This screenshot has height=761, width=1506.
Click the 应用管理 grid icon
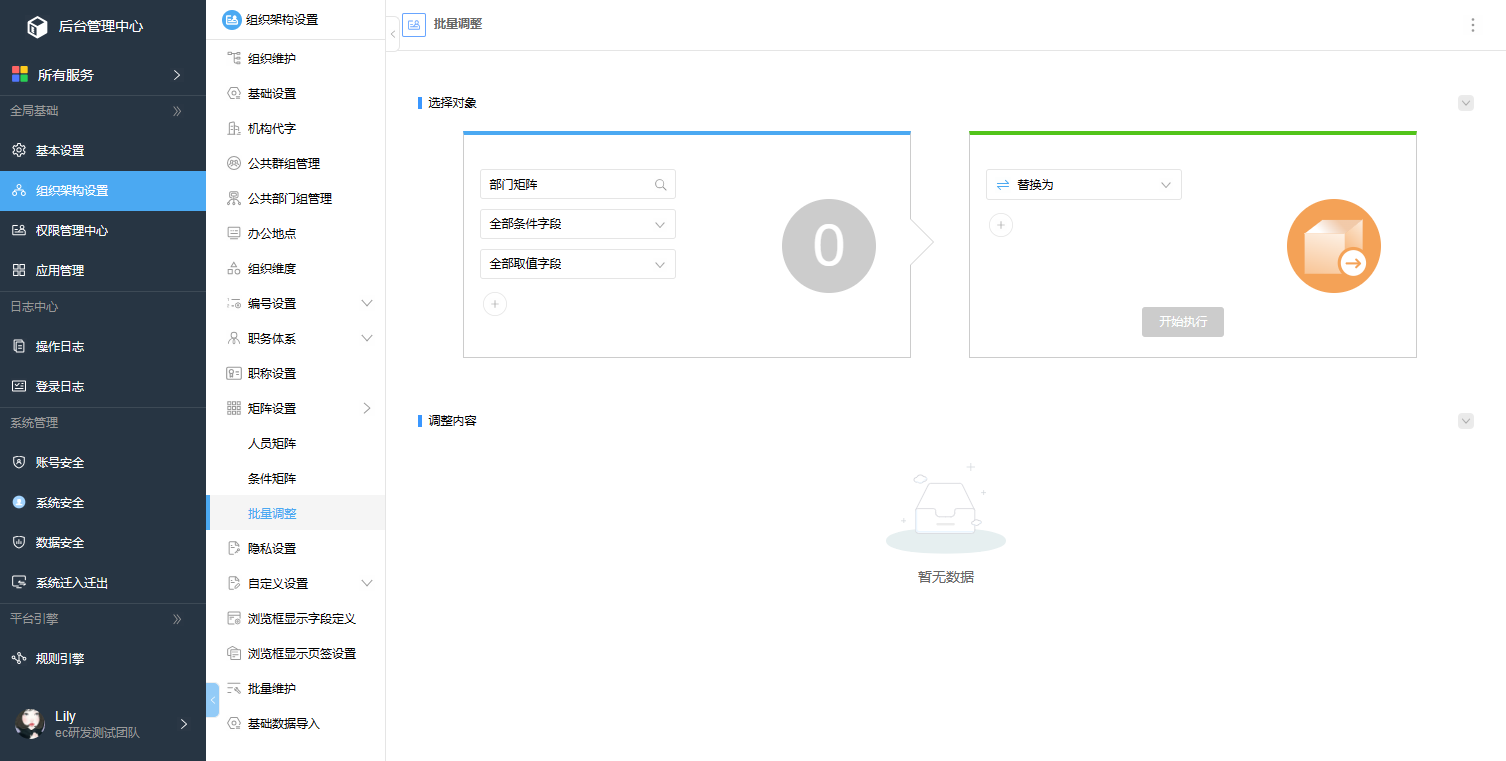pos(19,271)
